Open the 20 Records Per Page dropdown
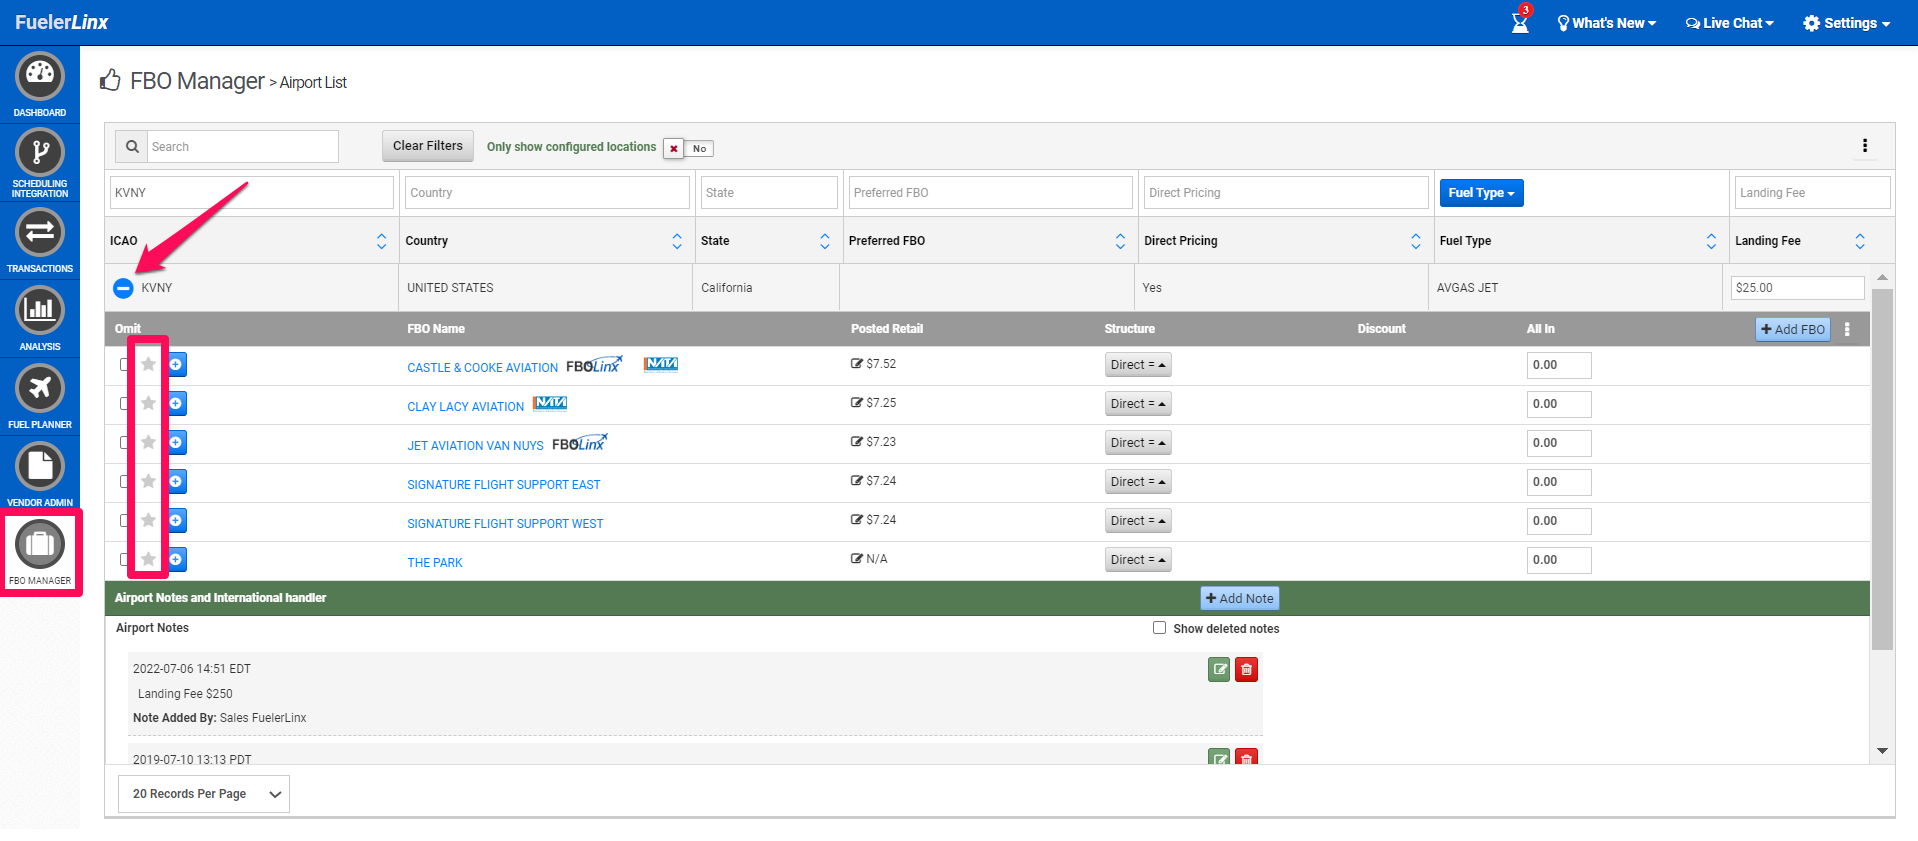 pyautogui.click(x=204, y=794)
